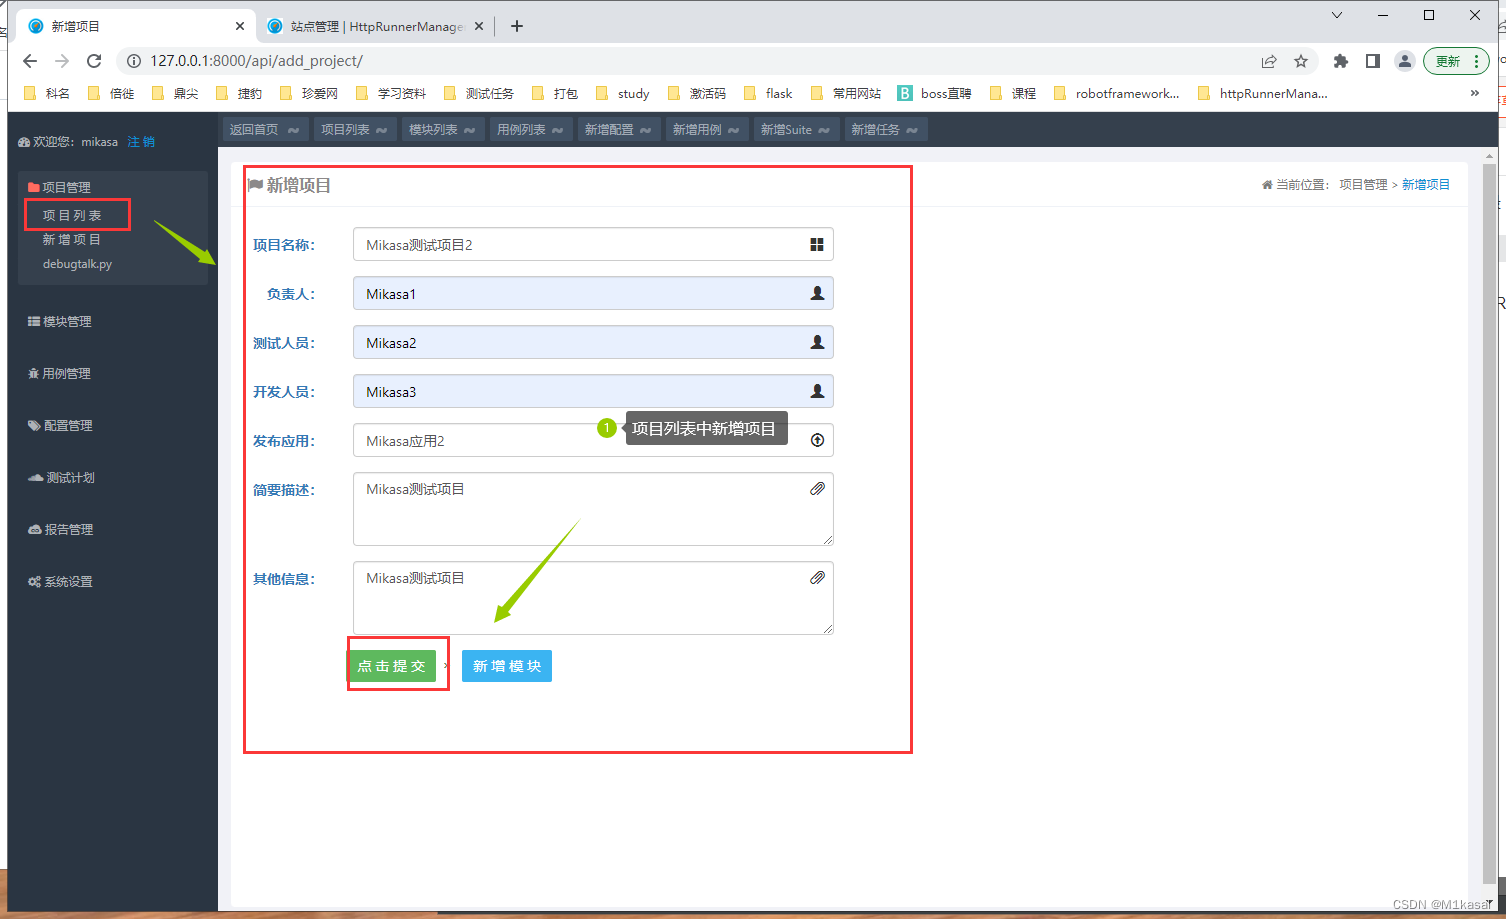
Task: Click the 简要描述 text area
Action: click(593, 509)
